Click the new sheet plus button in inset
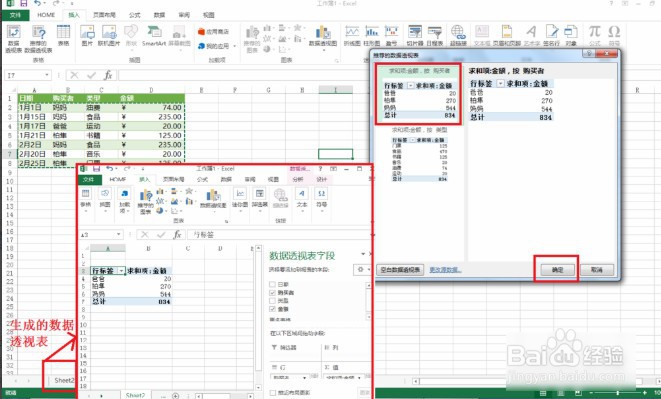The width and height of the screenshot is (661, 399). point(175,396)
